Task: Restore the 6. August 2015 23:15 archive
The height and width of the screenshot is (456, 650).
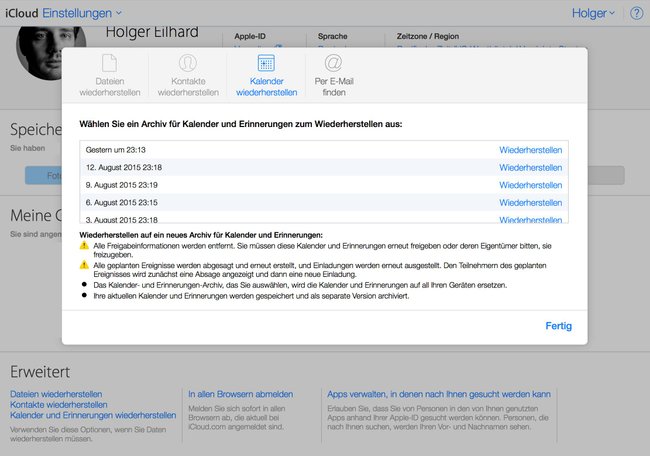Action: pos(531,203)
